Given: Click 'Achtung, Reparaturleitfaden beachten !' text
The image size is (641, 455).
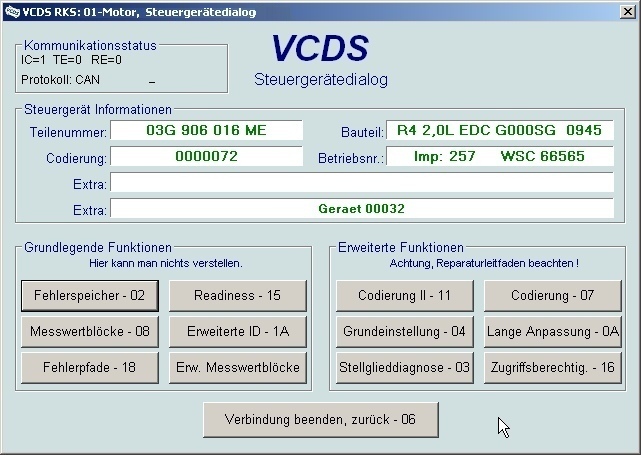Looking at the screenshot, I should point(484,263).
